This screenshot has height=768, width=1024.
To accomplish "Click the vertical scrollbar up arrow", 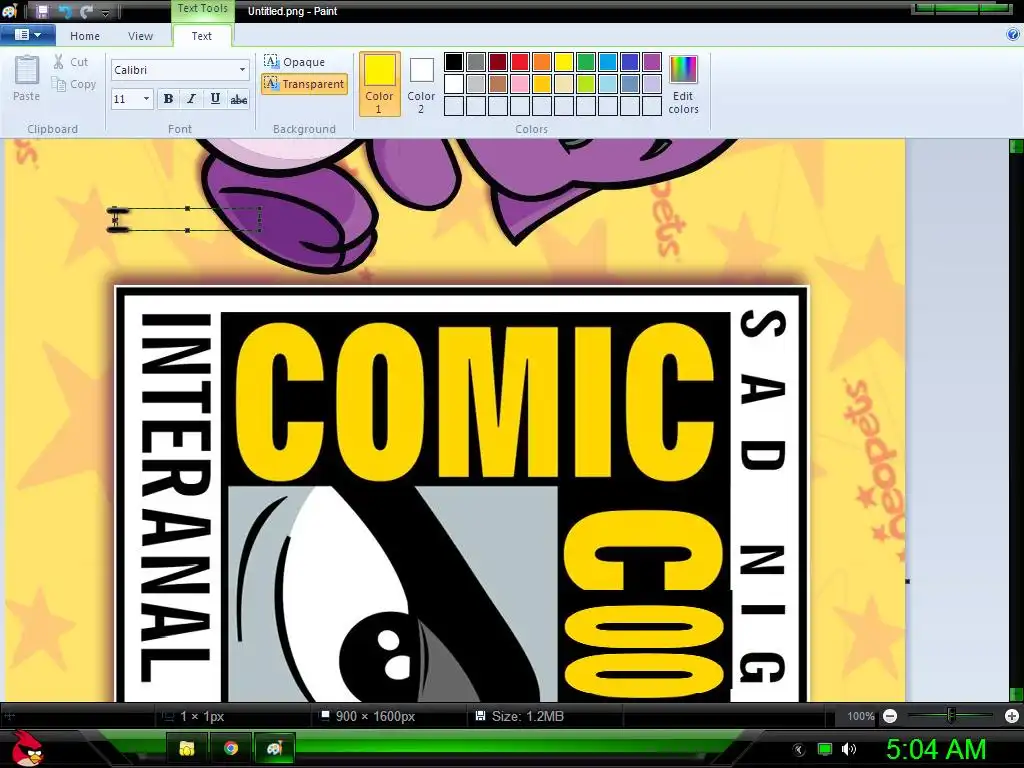I will tap(1016, 146).
